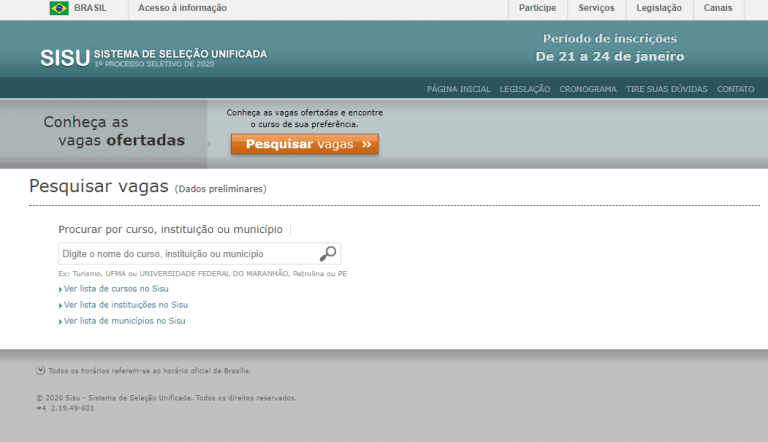Open the Participe menu item

[x=537, y=8]
